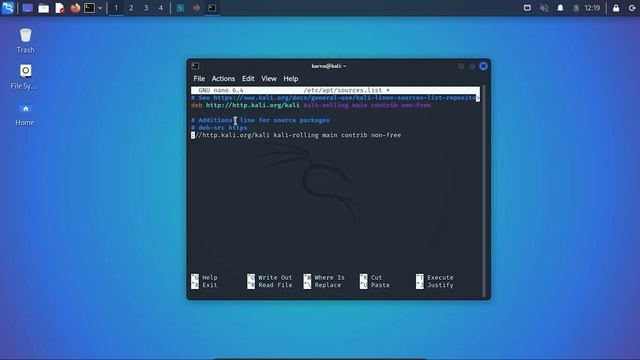Screen dimensions: 640x360
Task: Click the nano Write Out shortcut label
Action: [x=275, y=278]
